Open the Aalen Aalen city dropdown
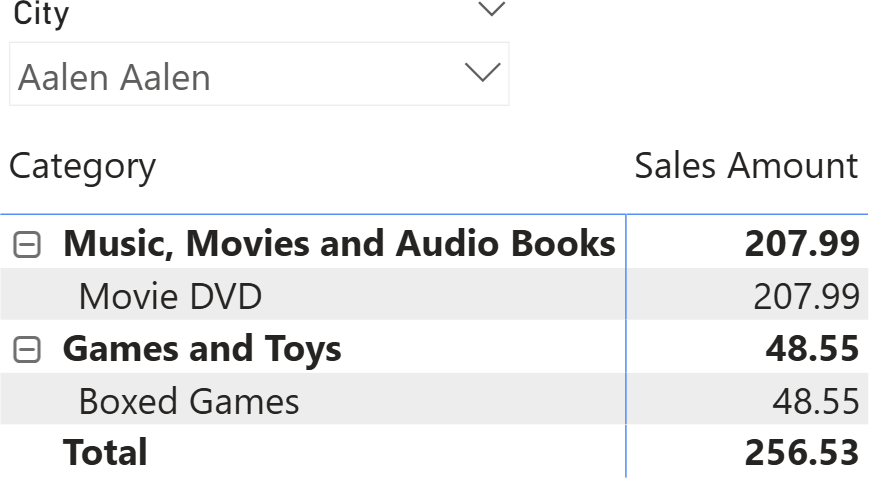The height and width of the screenshot is (478, 869). 259,74
